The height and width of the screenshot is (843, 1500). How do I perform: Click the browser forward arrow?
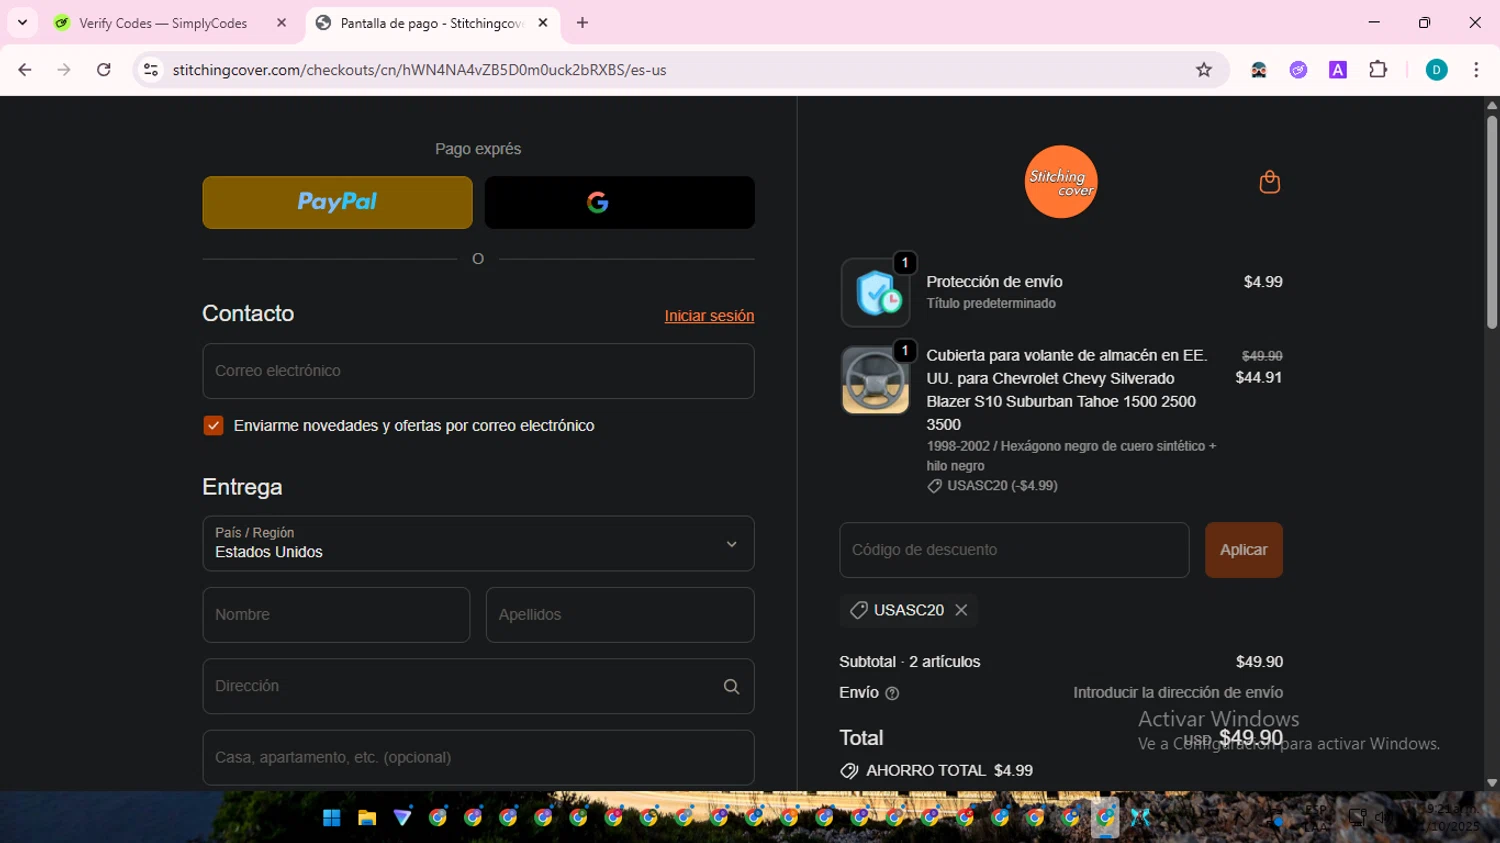(x=64, y=70)
